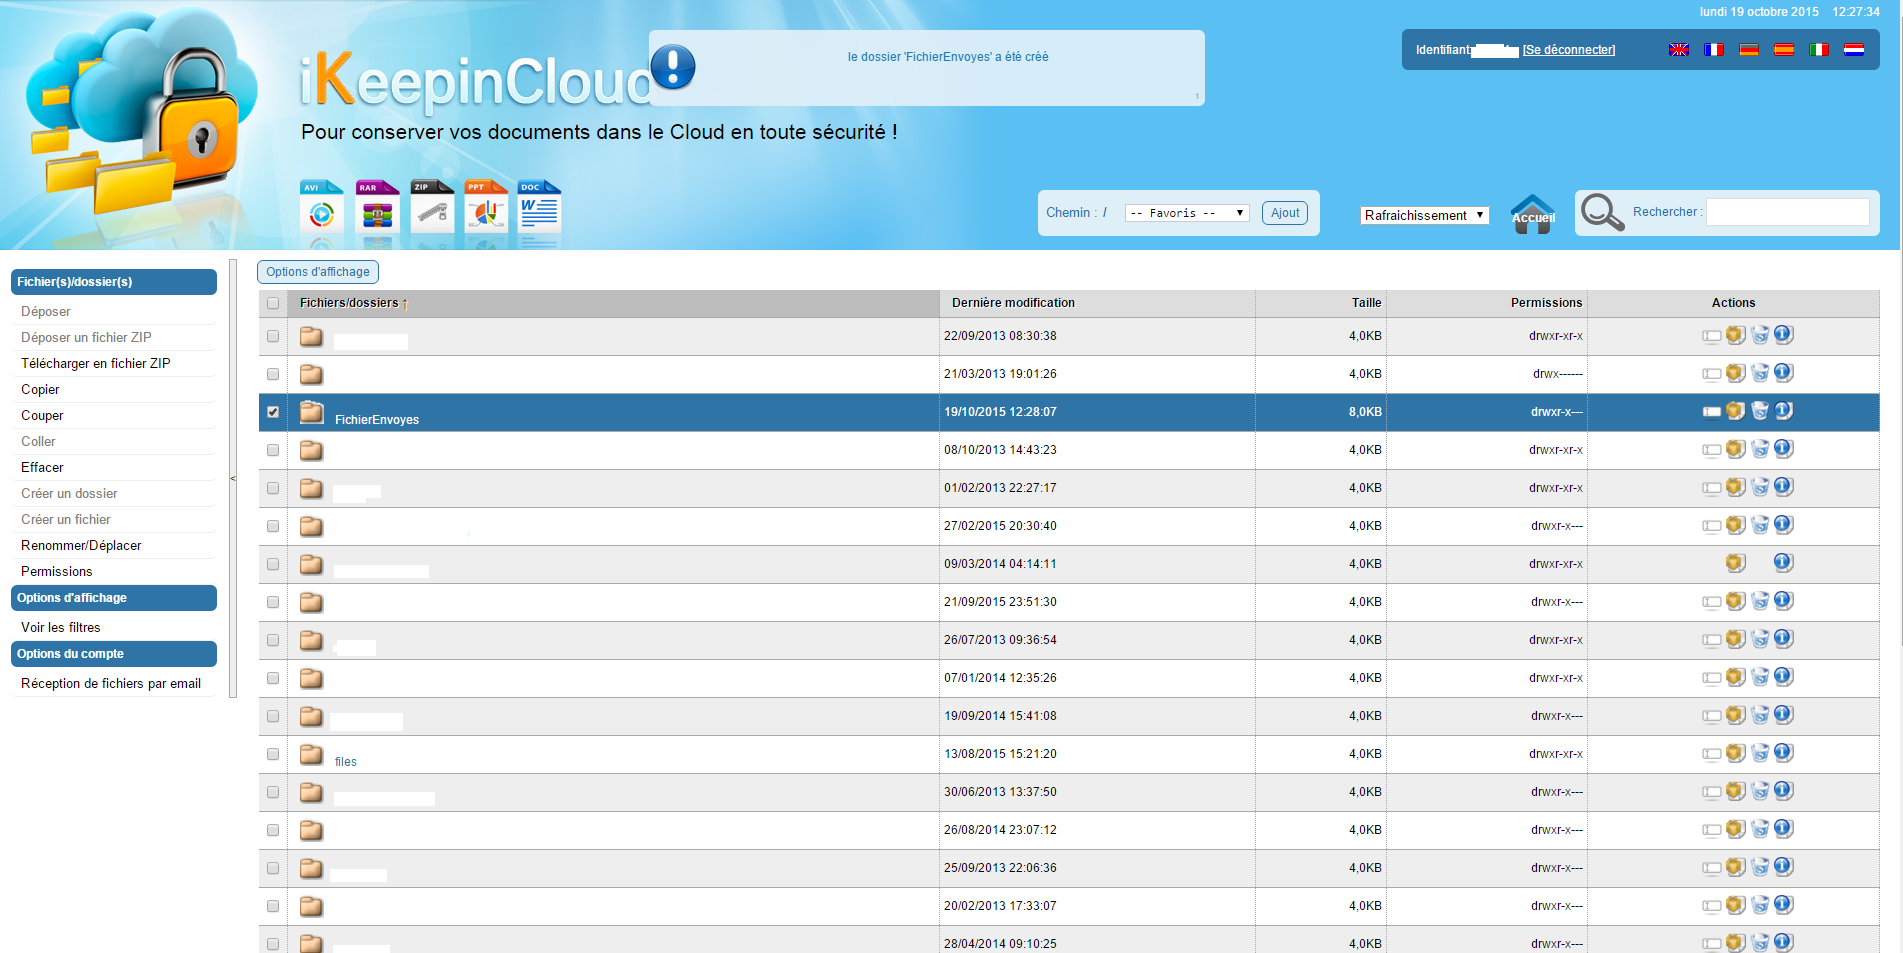
Task: Select Permissions in the sidebar menu
Action: 56,571
